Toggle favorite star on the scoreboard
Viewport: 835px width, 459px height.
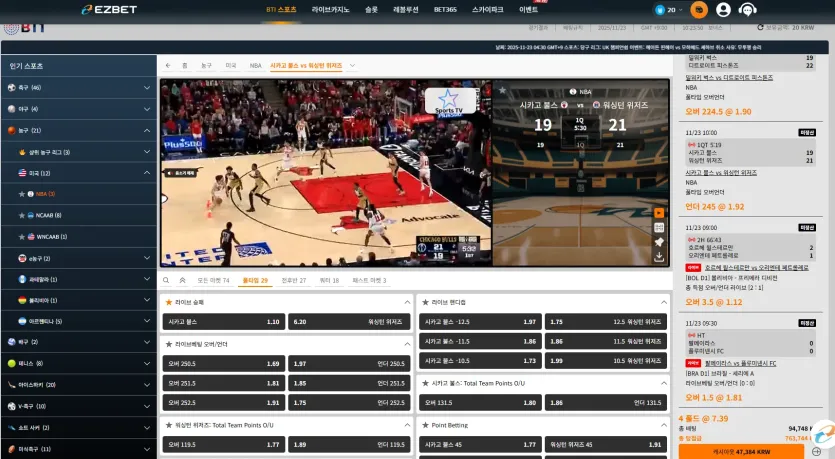[x=502, y=91]
